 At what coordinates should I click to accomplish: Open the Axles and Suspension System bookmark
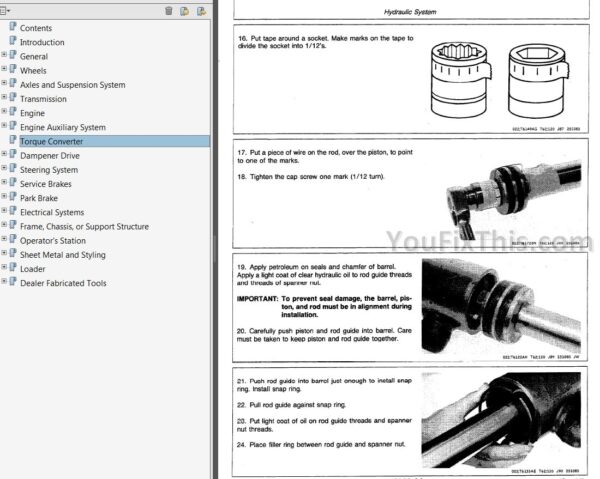pos(73,85)
